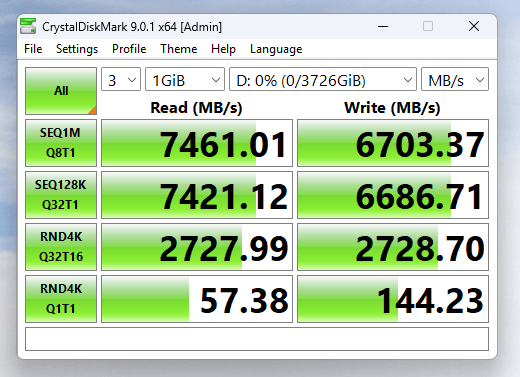Open the drive selector showing D: 0%
The height and width of the screenshot is (377, 520).
coord(323,79)
